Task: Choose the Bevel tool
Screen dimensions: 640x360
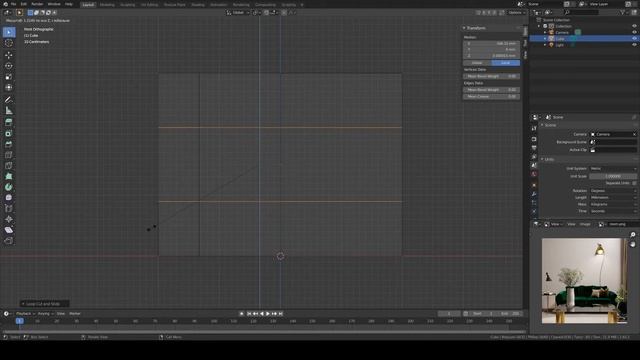Action: (9, 144)
